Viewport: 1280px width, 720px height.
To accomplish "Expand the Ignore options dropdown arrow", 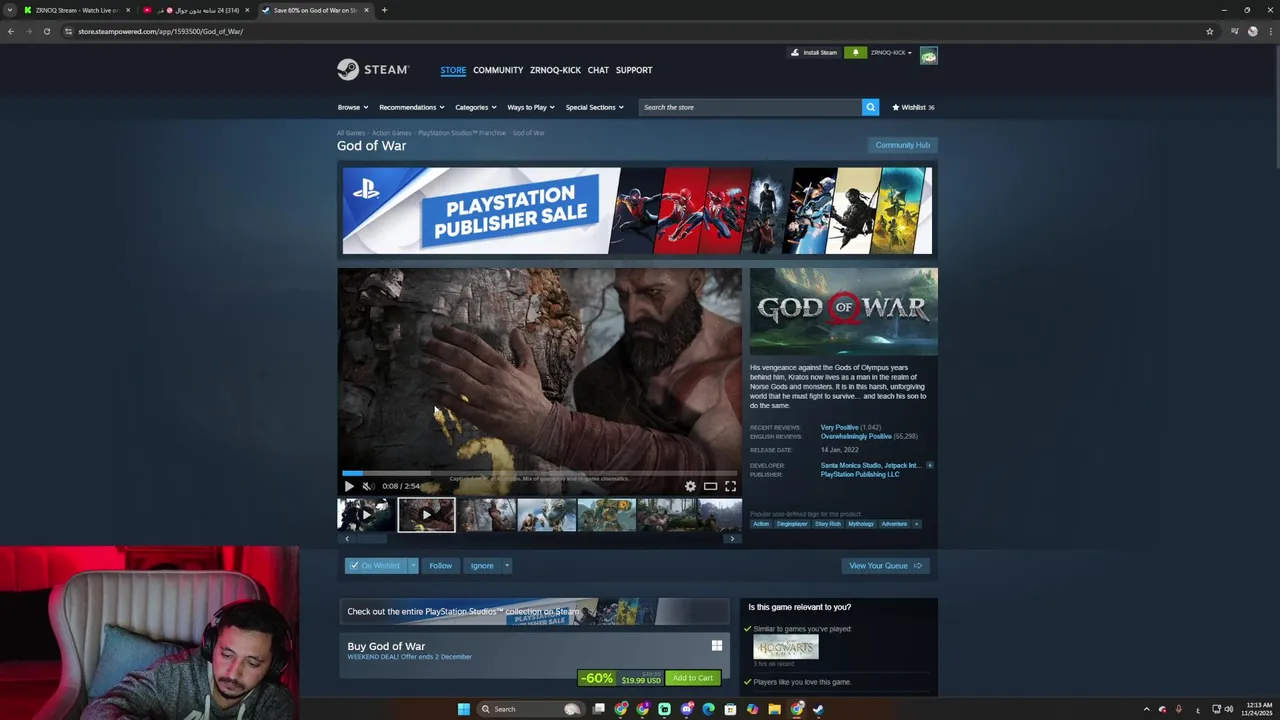I will click(x=506, y=566).
